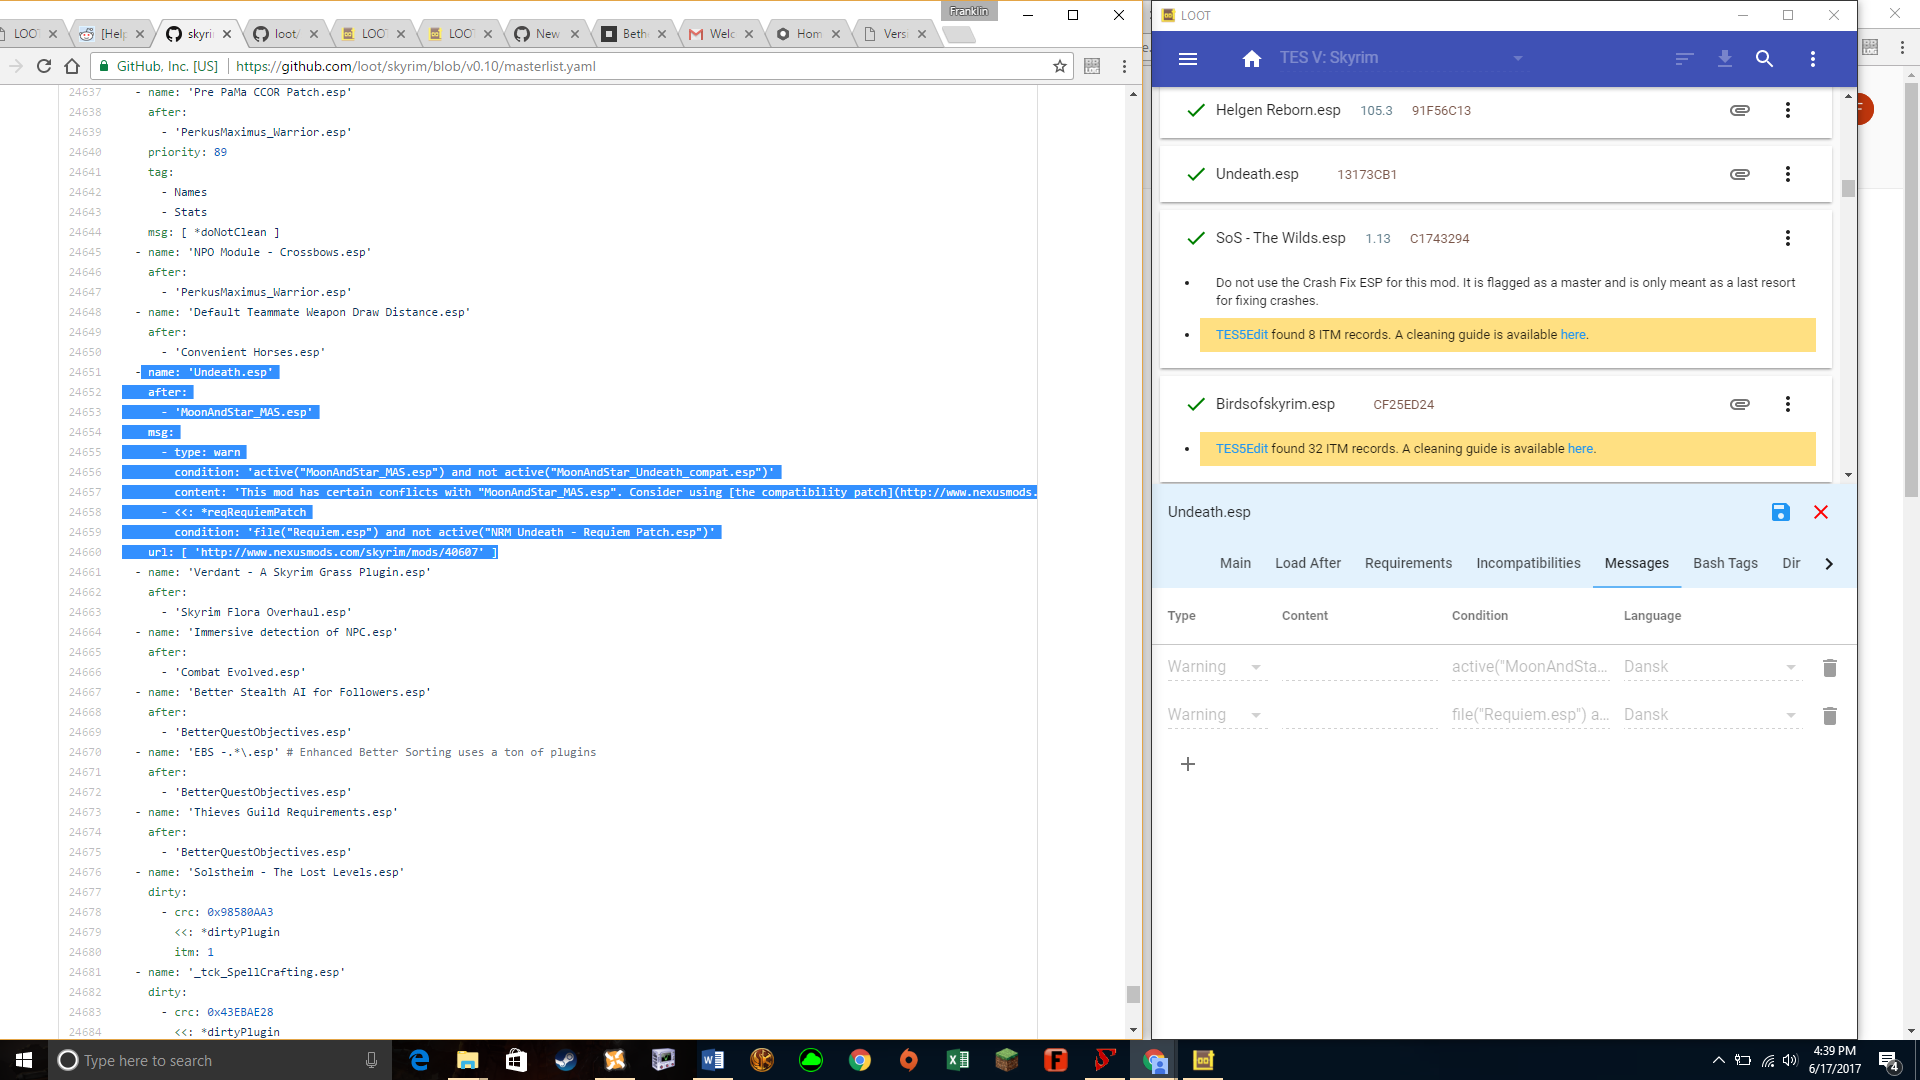The width and height of the screenshot is (1920, 1080).
Task: Open the Bash Tags tab
Action: [1725, 563]
